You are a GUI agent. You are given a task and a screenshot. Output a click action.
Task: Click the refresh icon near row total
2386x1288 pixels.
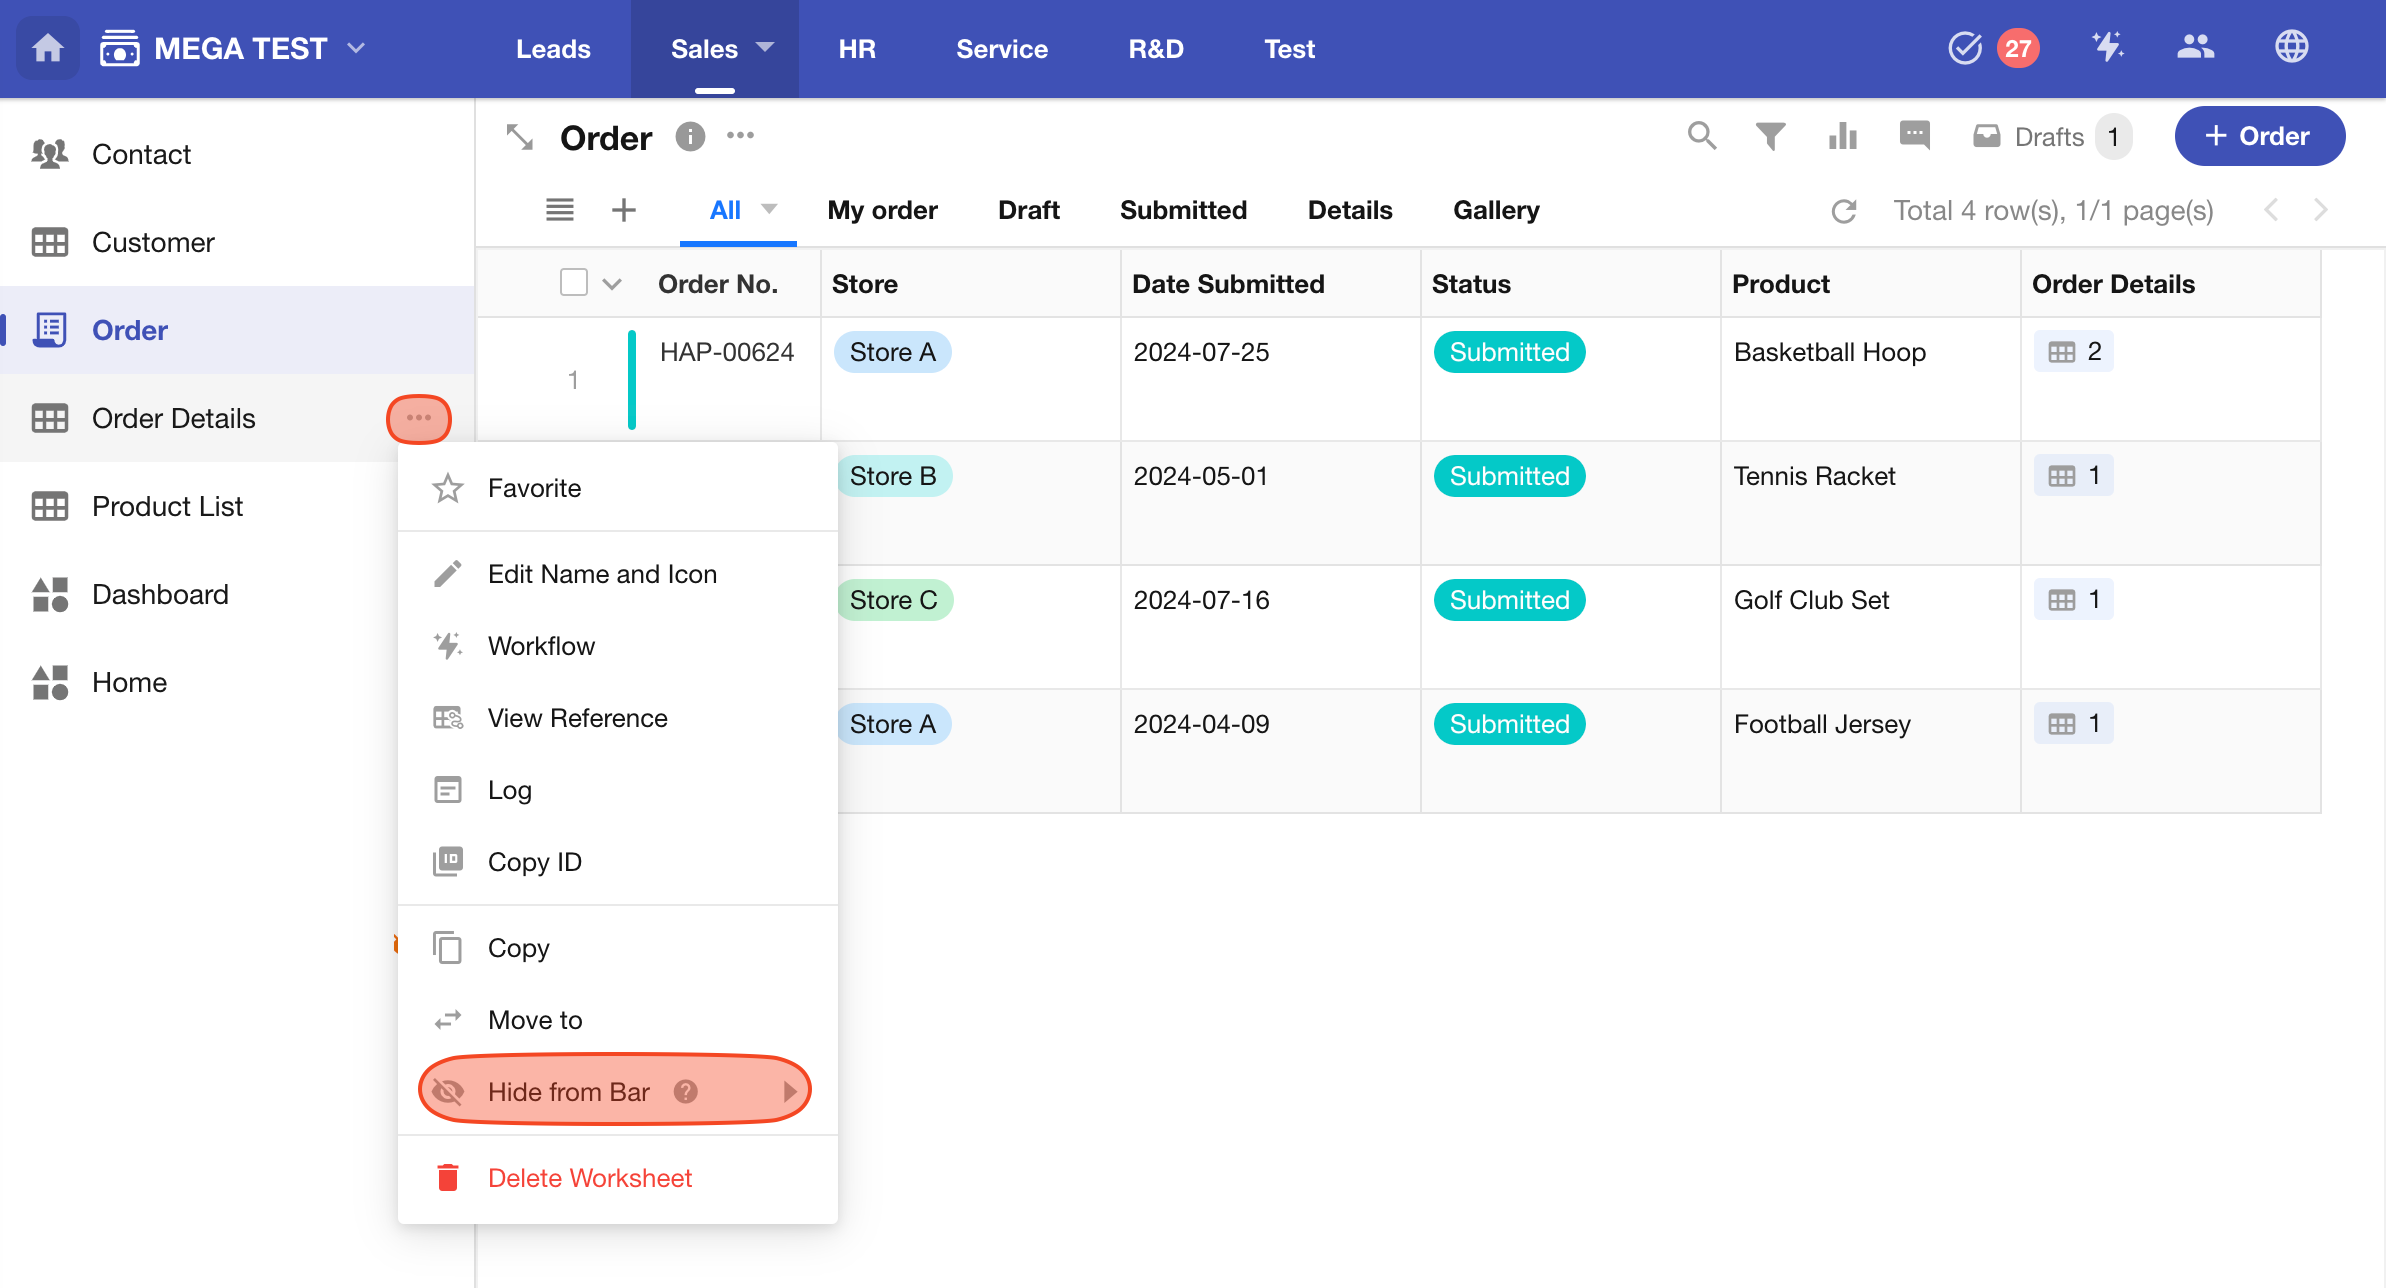(x=1843, y=211)
